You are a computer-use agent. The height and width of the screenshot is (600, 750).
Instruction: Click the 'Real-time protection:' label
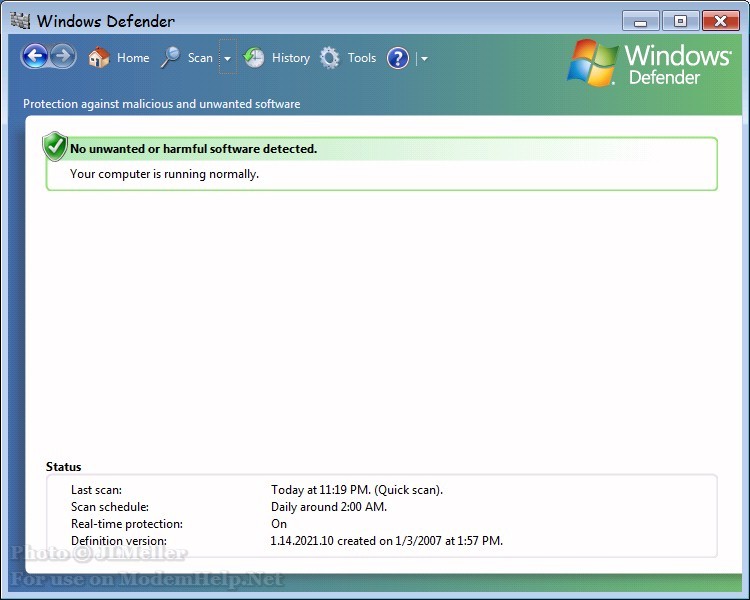tap(127, 524)
